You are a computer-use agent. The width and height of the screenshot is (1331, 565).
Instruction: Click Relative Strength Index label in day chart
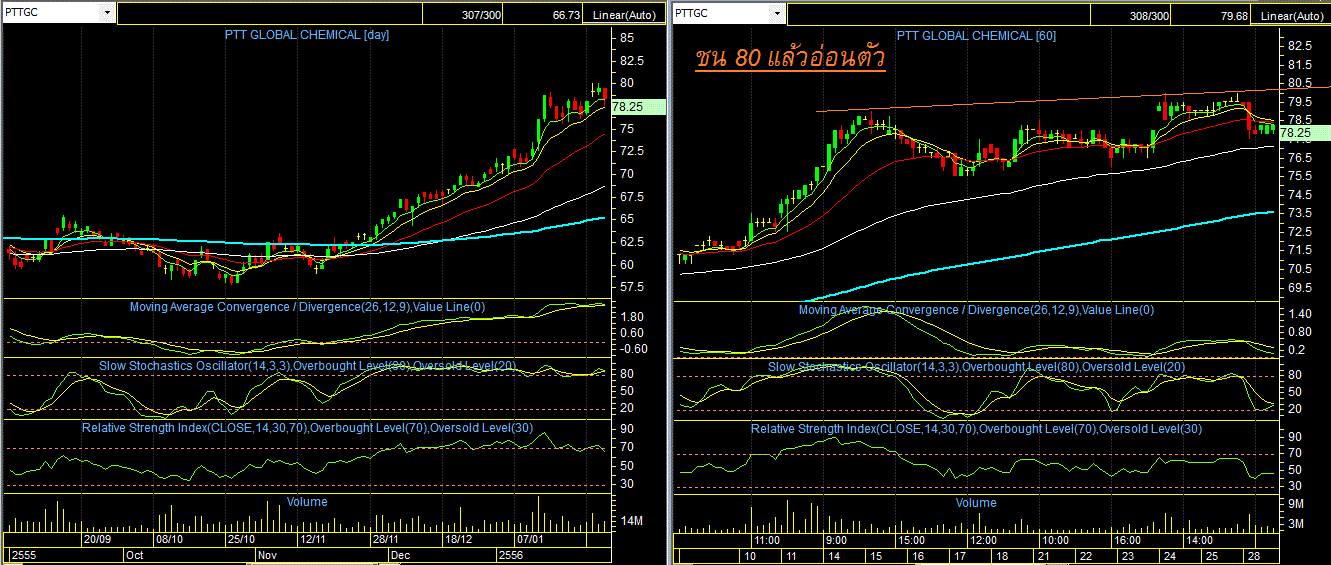(307, 427)
